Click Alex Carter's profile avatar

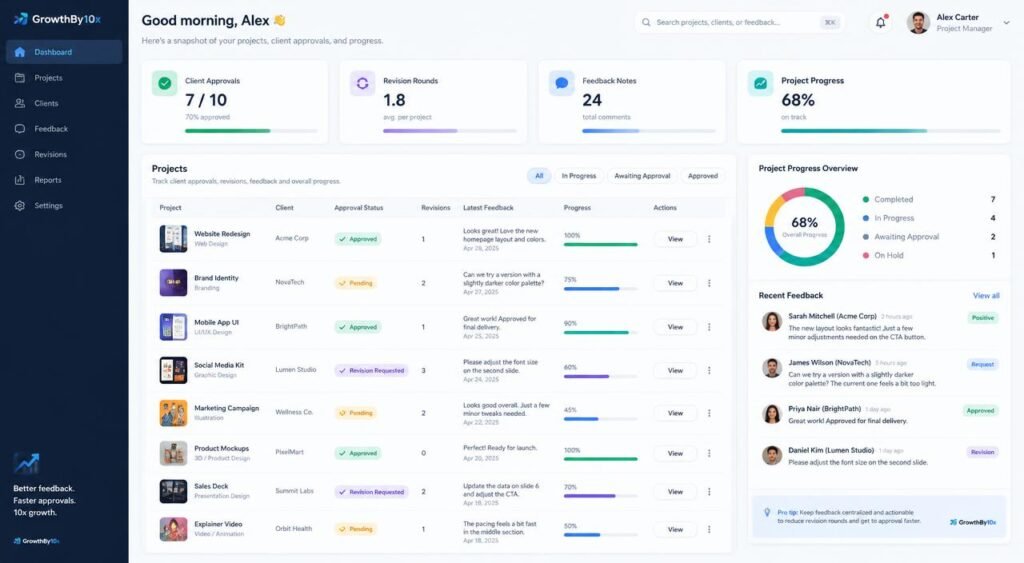point(918,22)
